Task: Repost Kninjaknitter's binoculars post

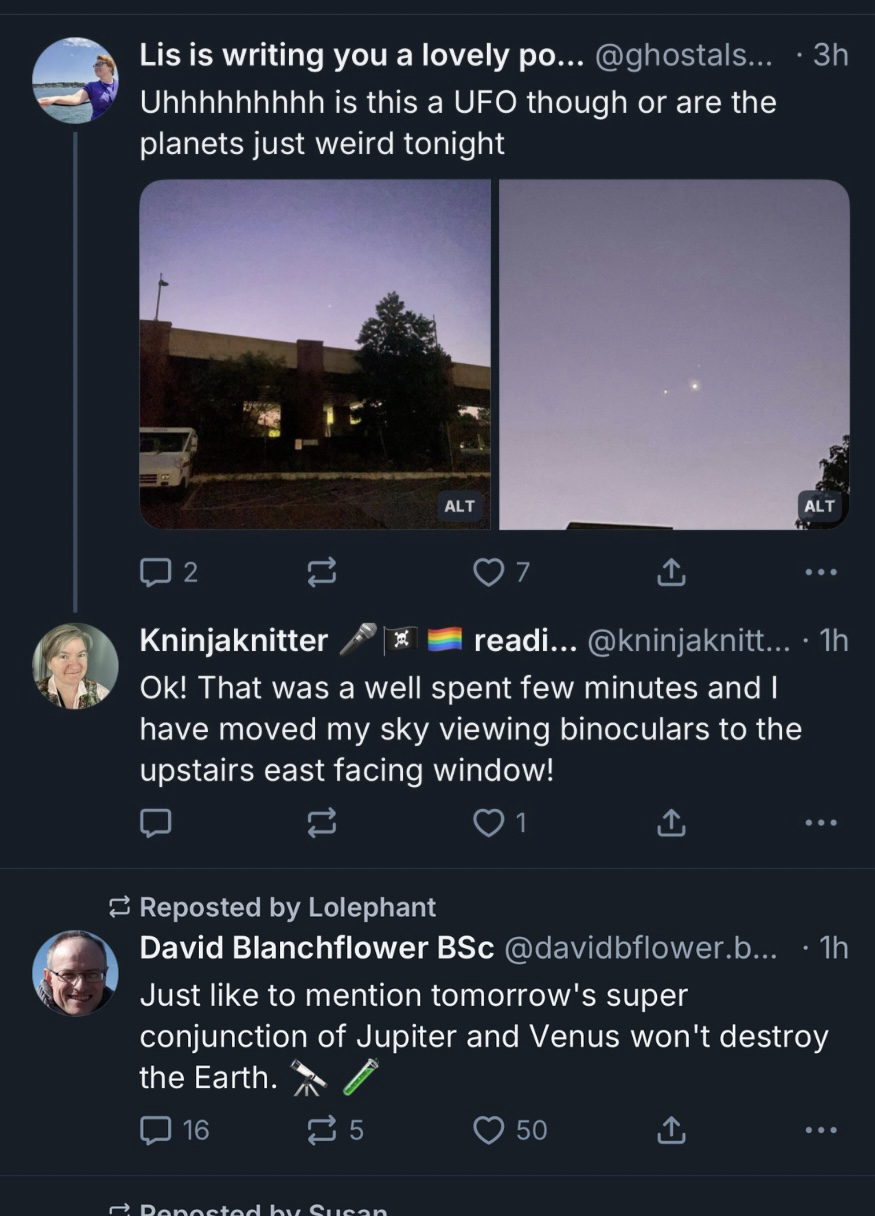Action: pos(321,823)
